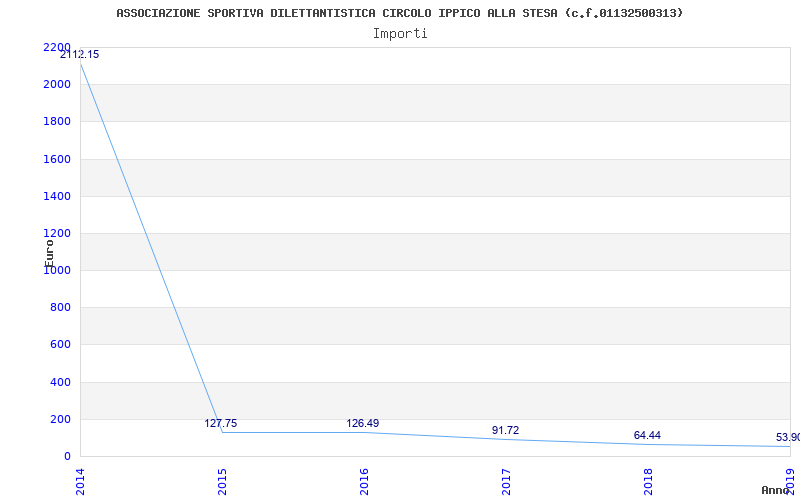The width and height of the screenshot is (800, 500).
Task: Click the 64.44 data label
Action: pos(647,436)
